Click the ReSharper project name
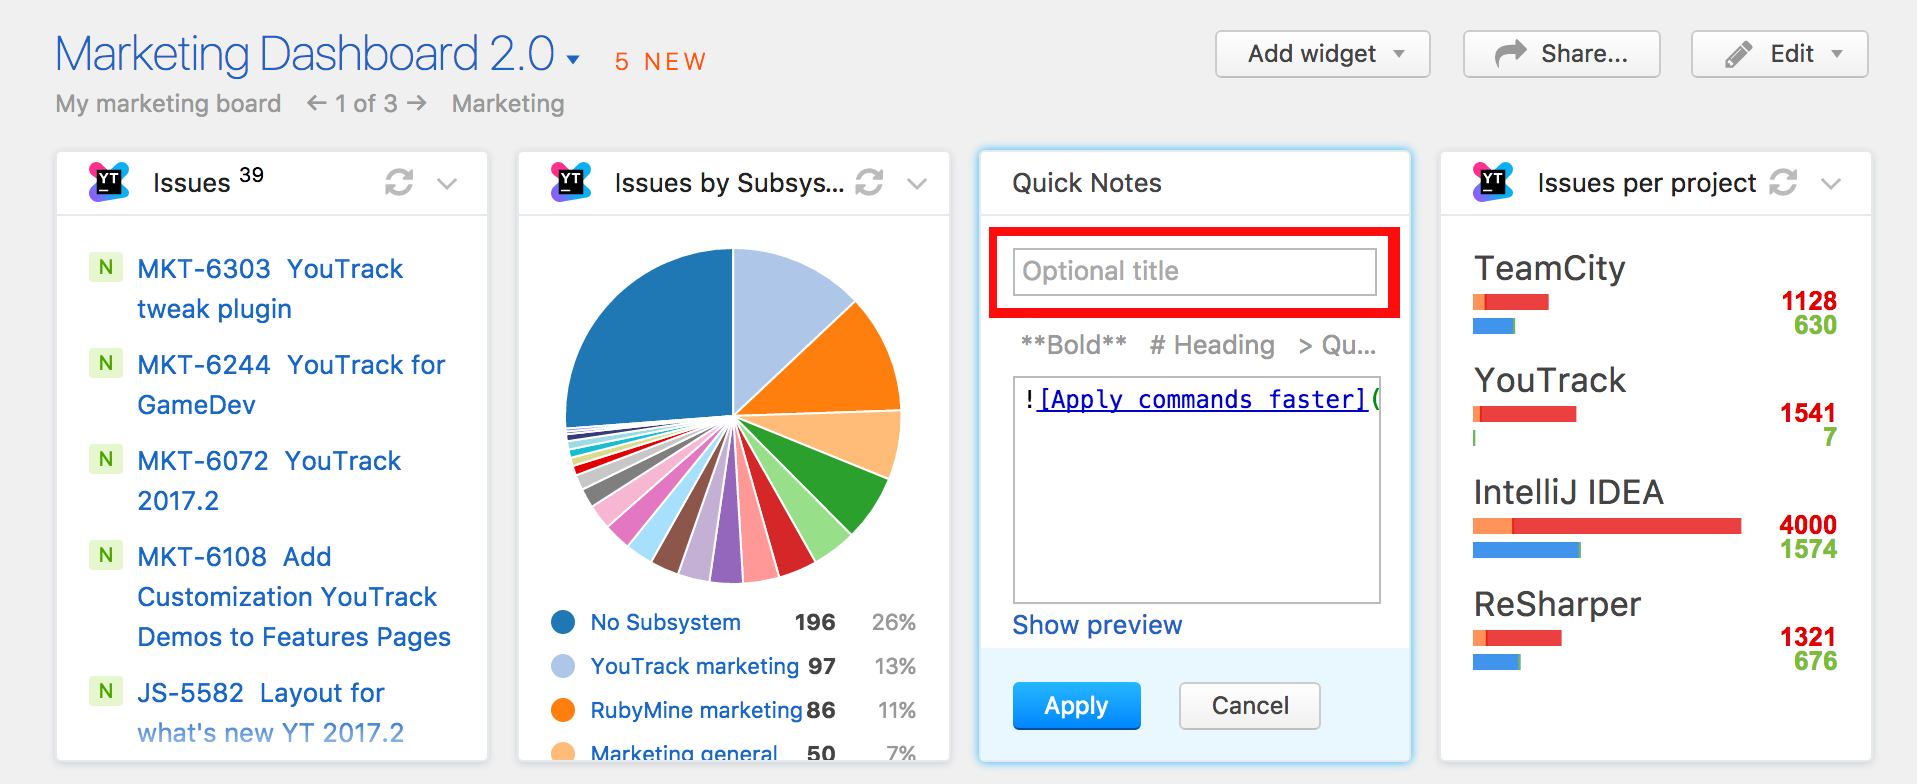Image resolution: width=1917 pixels, height=784 pixels. point(1557,604)
